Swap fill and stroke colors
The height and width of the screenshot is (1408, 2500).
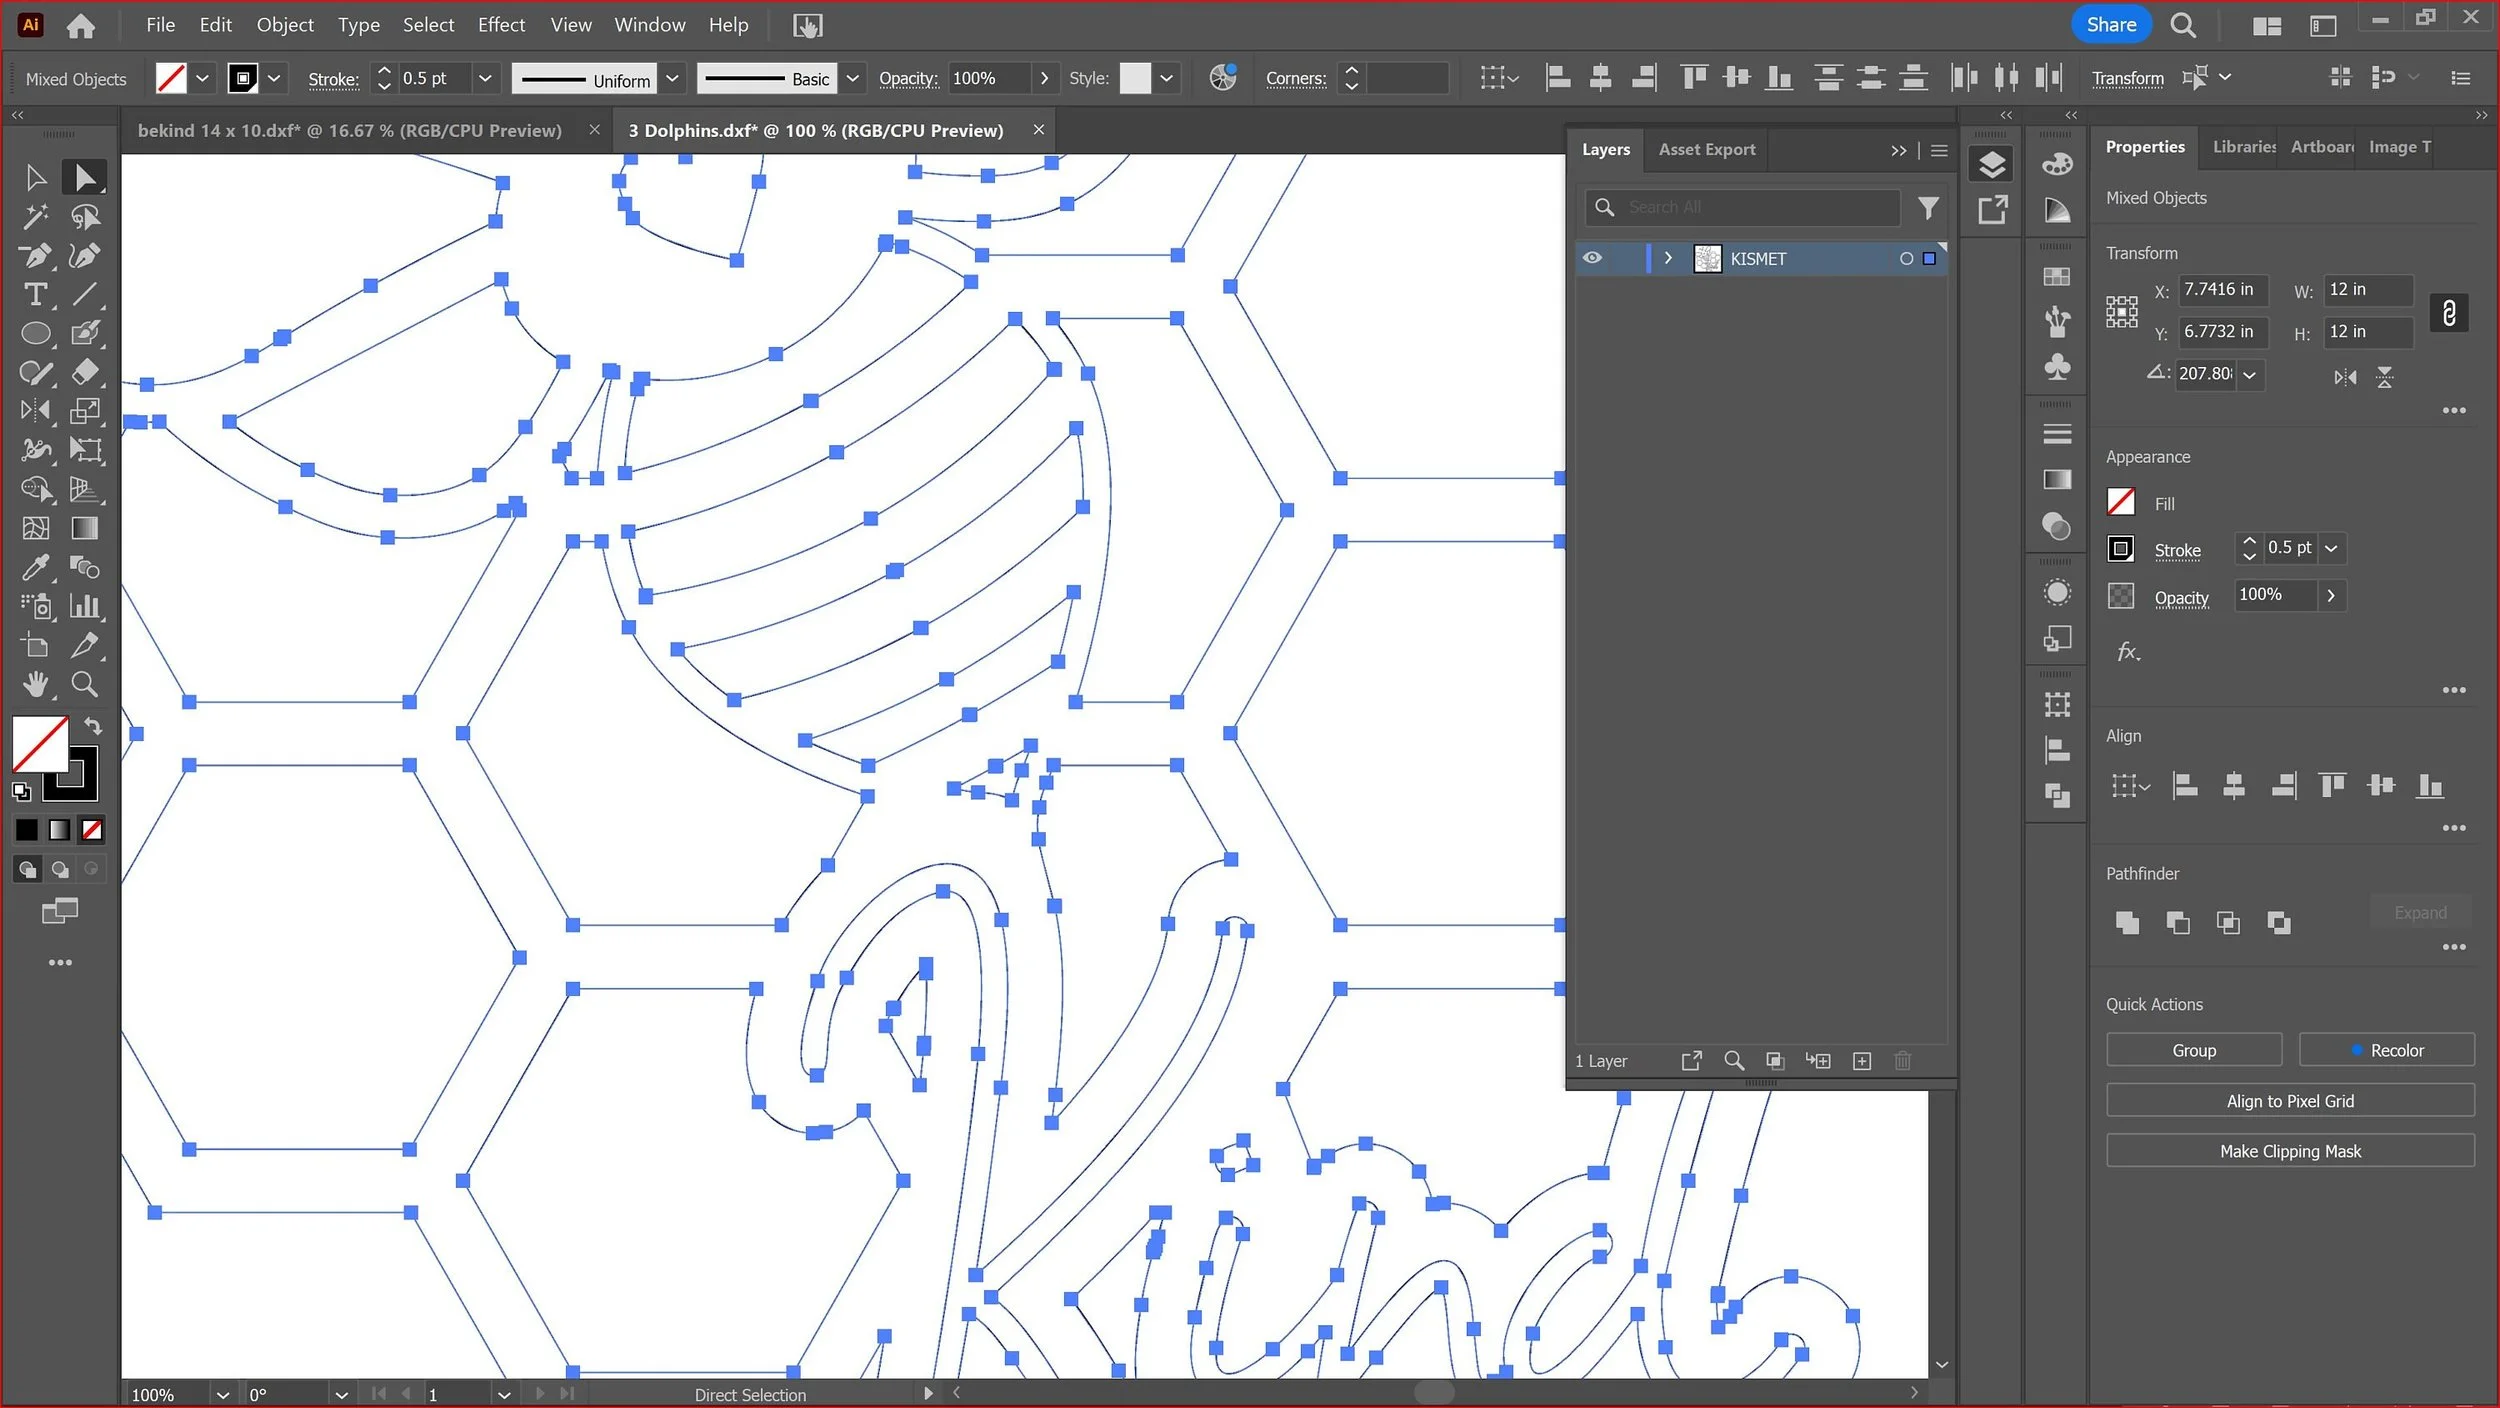click(x=93, y=726)
